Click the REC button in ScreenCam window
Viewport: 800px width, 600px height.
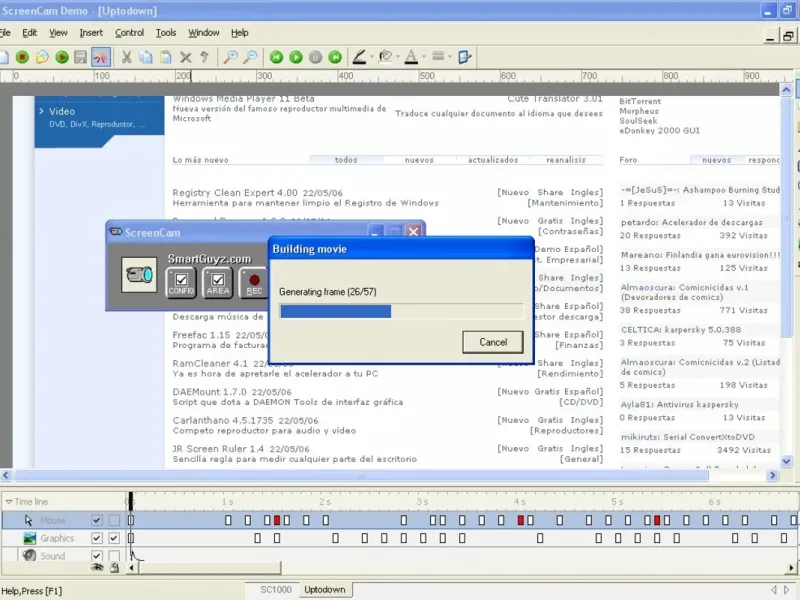tap(254, 283)
